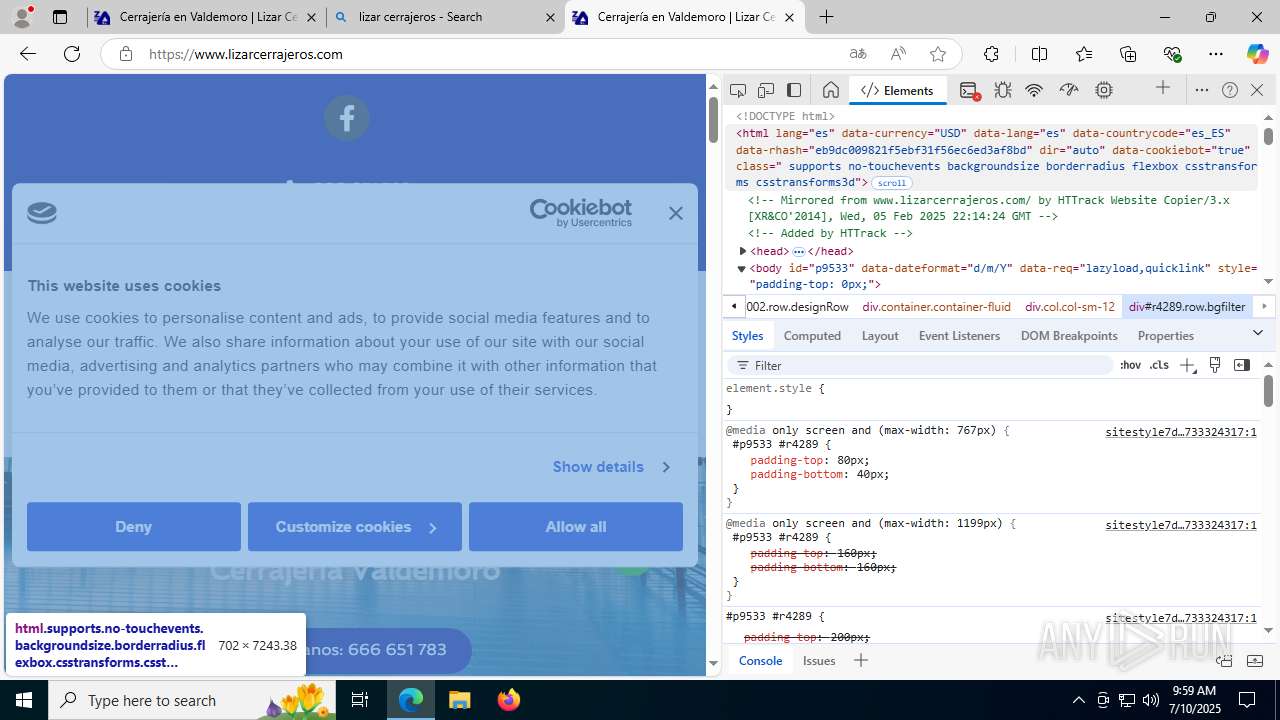Image resolution: width=1280 pixels, height=720 pixels.
Task: View site information lock icon
Action: [x=125, y=54]
